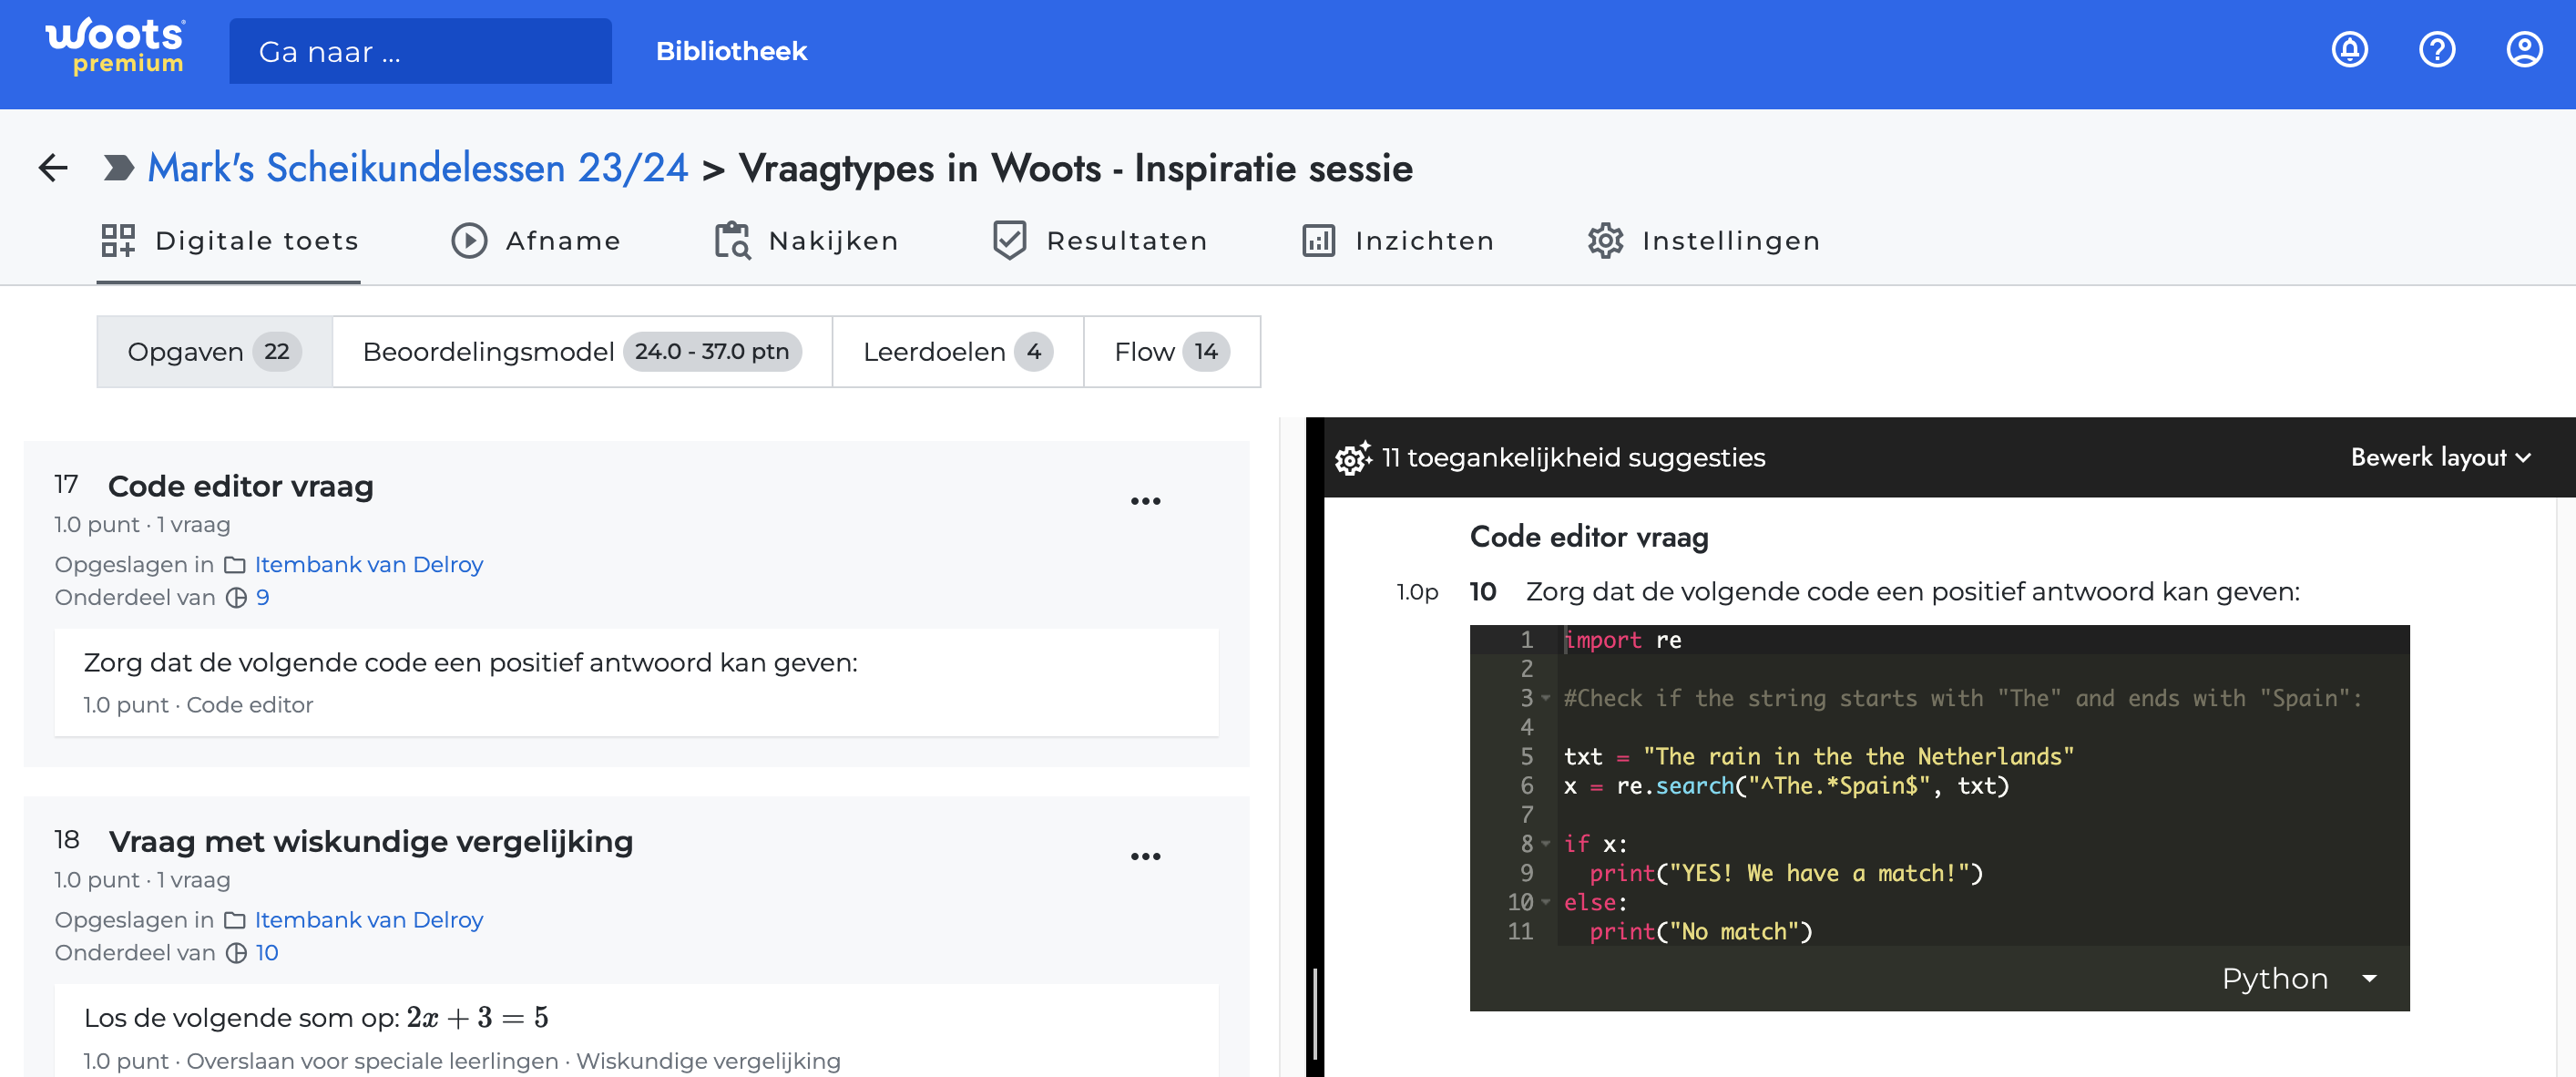Open the Bewerk layout dropdown
2576x1077 pixels.
pos(2440,458)
